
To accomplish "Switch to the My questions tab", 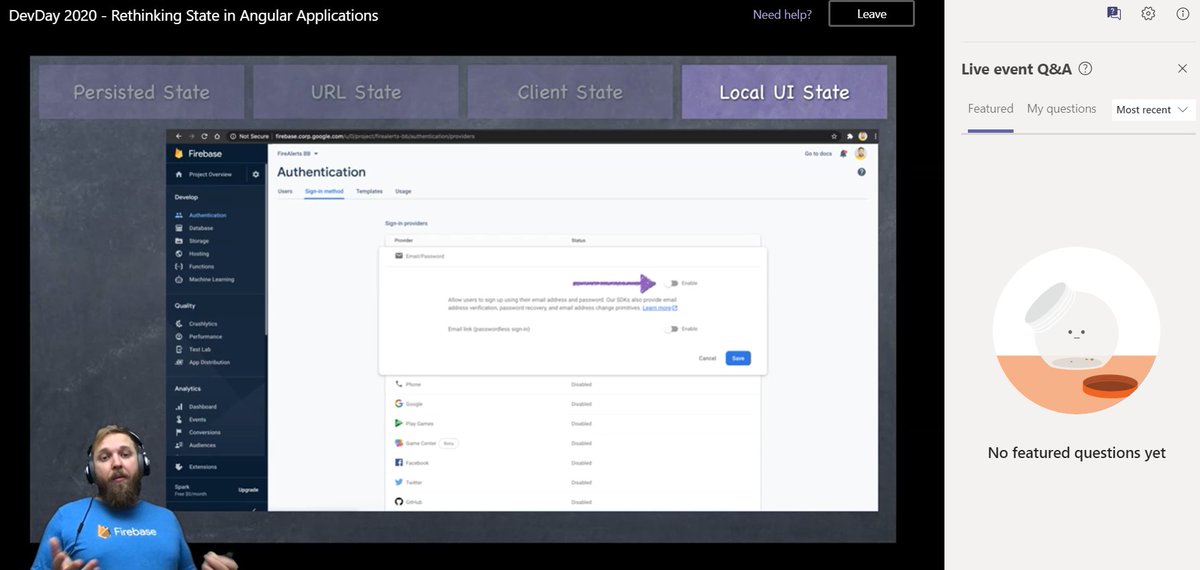I will 1061,109.
